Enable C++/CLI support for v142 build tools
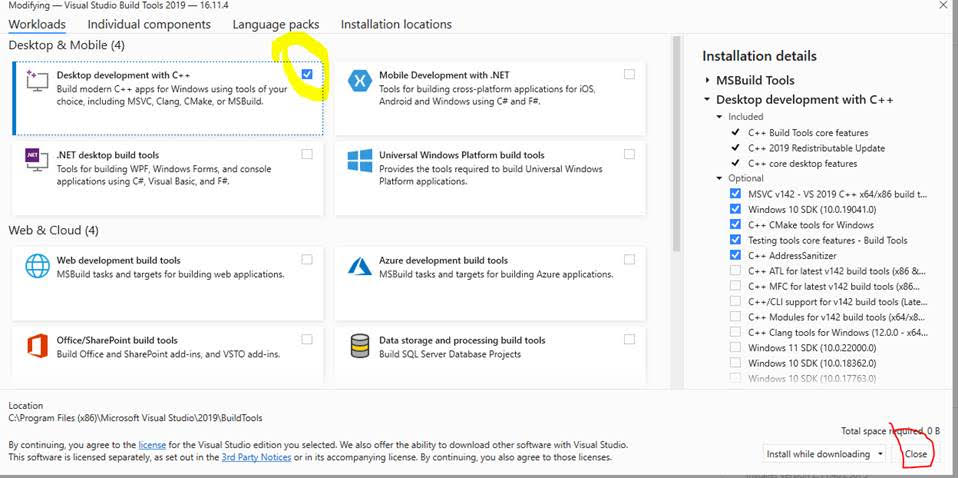 point(735,301)
